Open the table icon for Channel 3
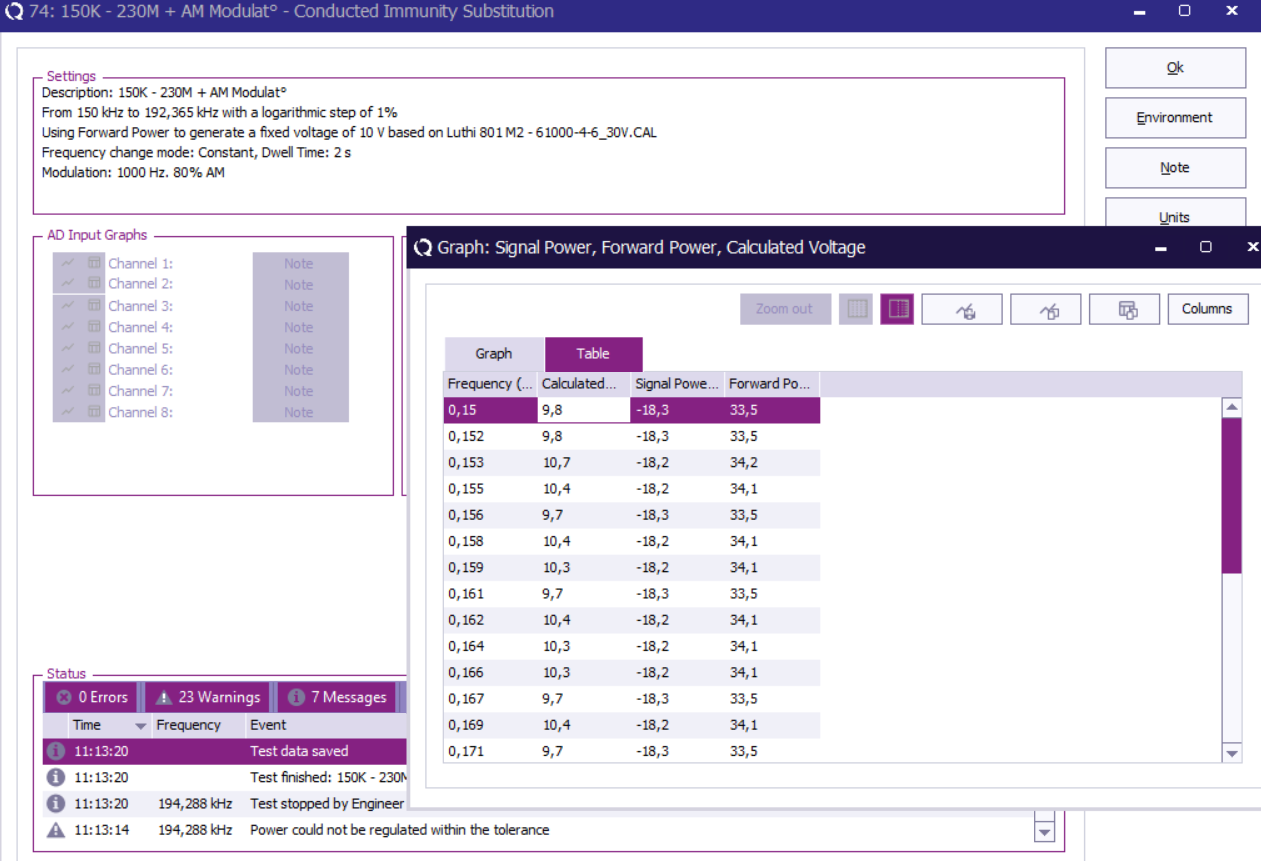 (x=93, y=306)
